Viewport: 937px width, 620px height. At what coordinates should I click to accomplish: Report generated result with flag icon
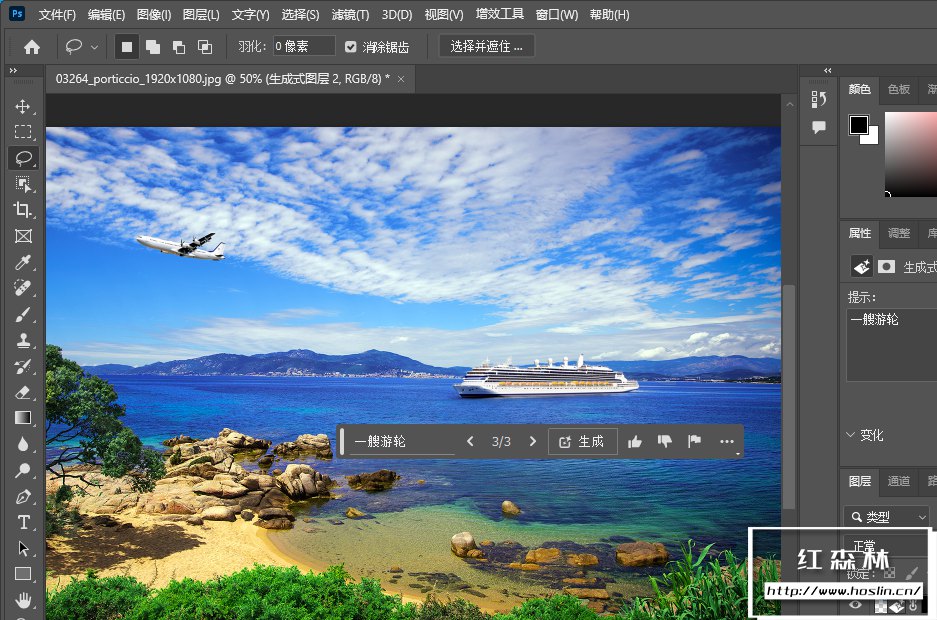pos(694,441)
